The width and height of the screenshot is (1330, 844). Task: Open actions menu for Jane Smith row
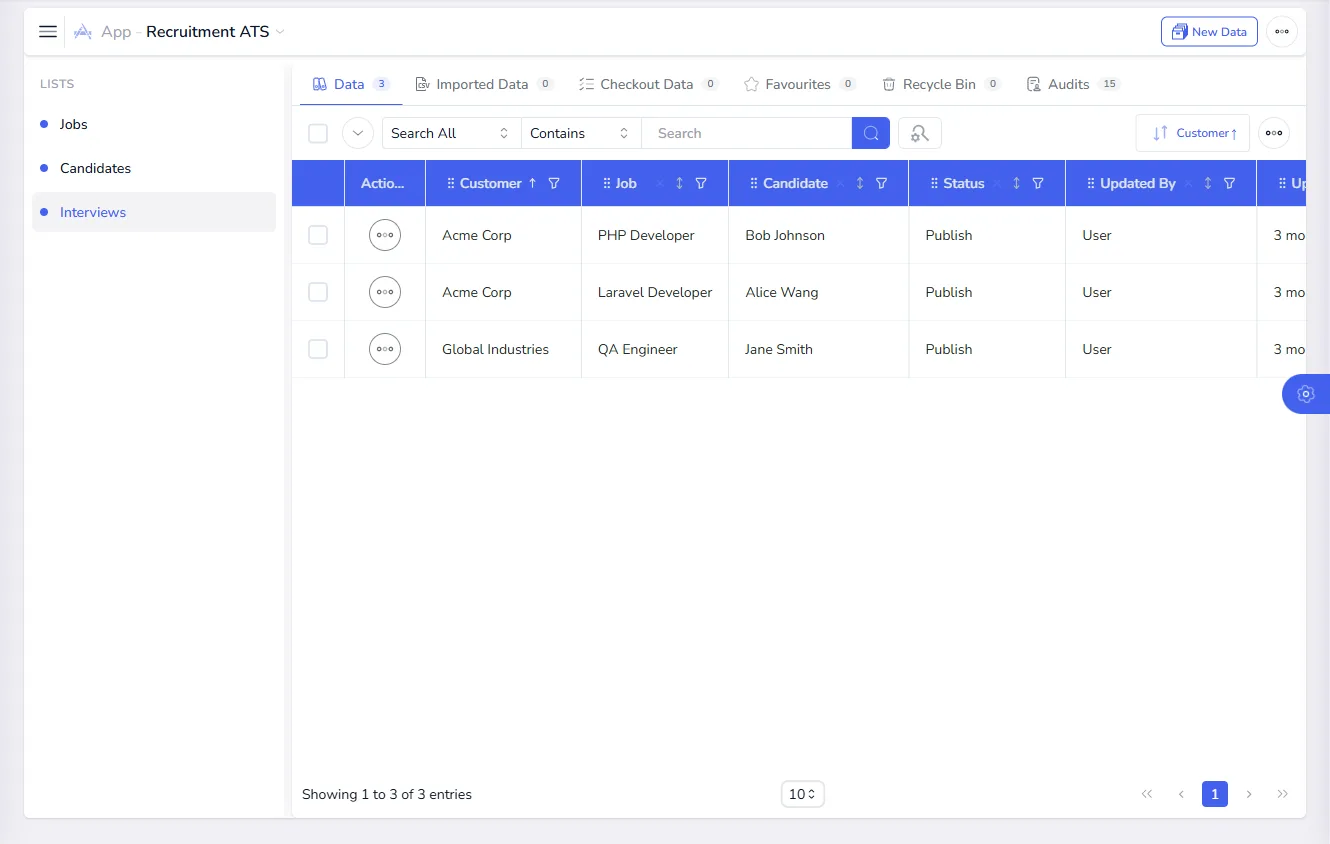(385, 349)
